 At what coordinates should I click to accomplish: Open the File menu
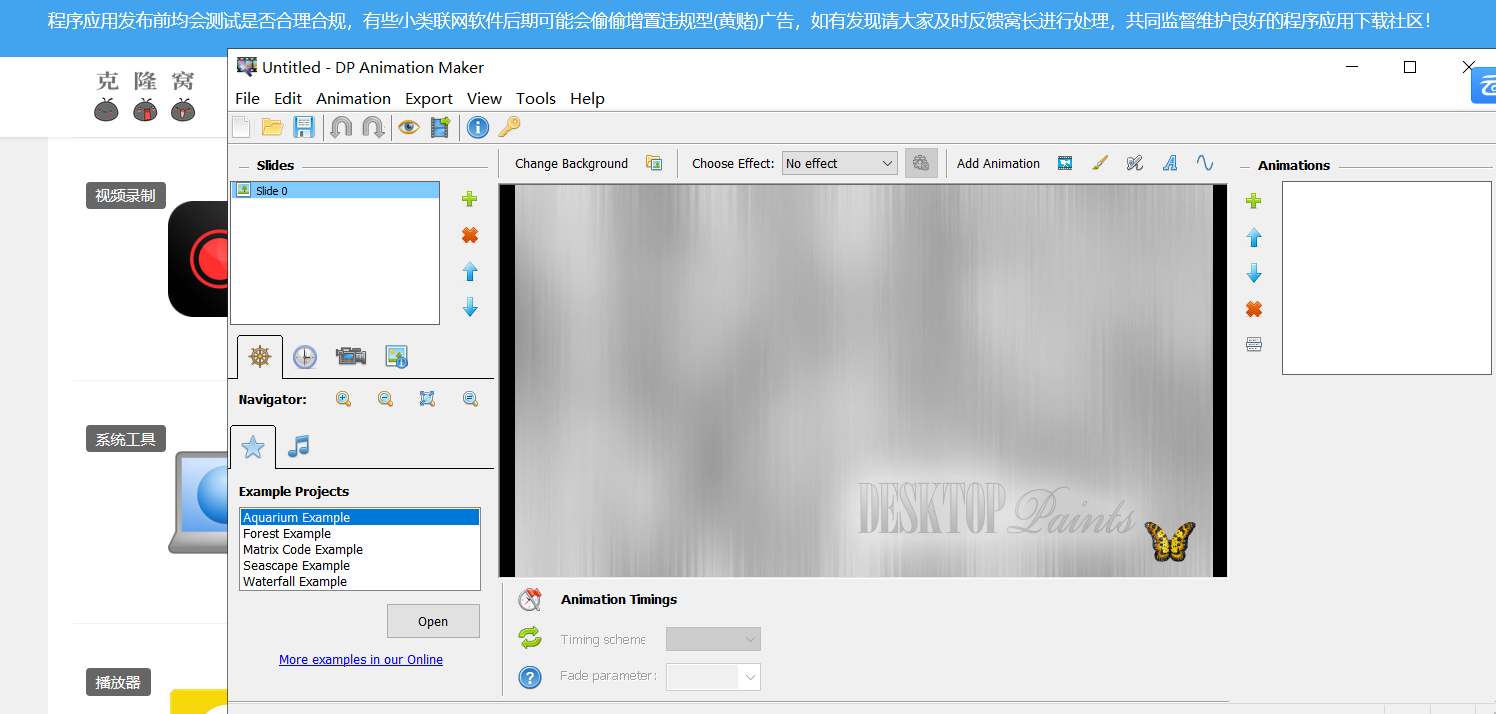pos(247,98)
